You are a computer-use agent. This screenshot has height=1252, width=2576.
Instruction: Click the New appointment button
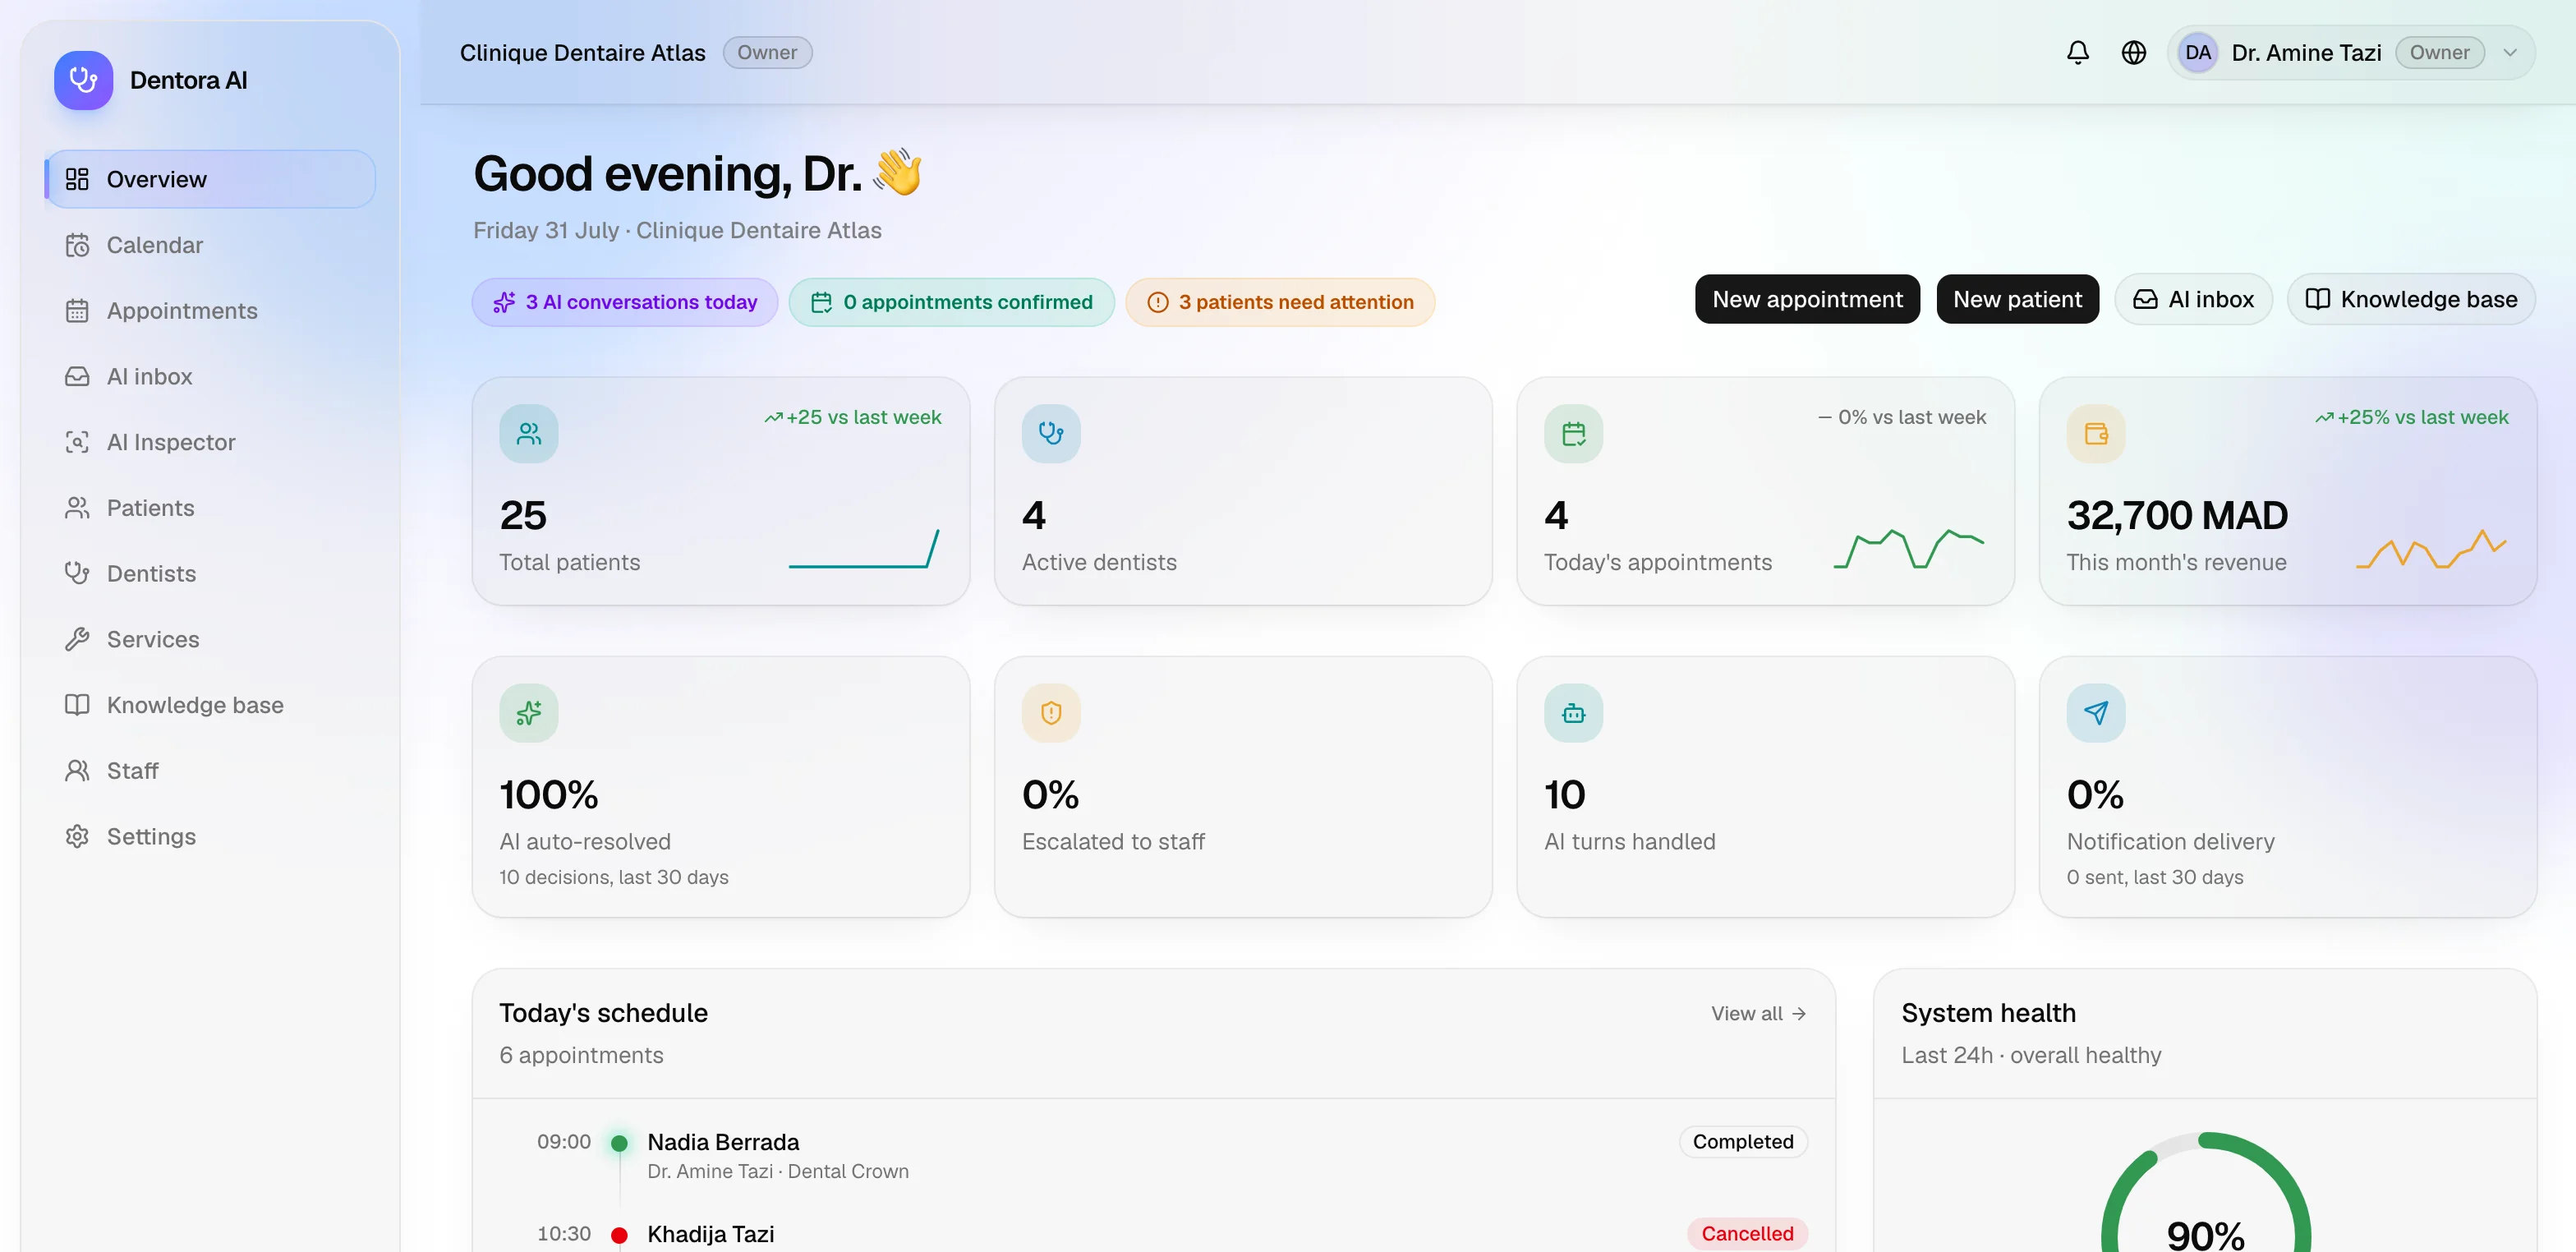pos(1807,299)
